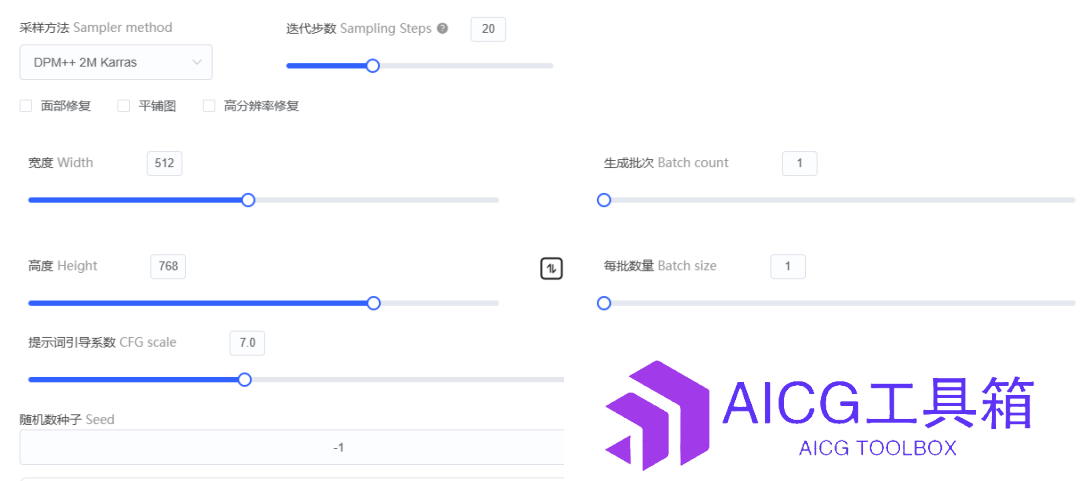This screenshot has height=481, width=1080.
Task: Enable the 面部修复 checkbox
Action: (x=25, y=106)
